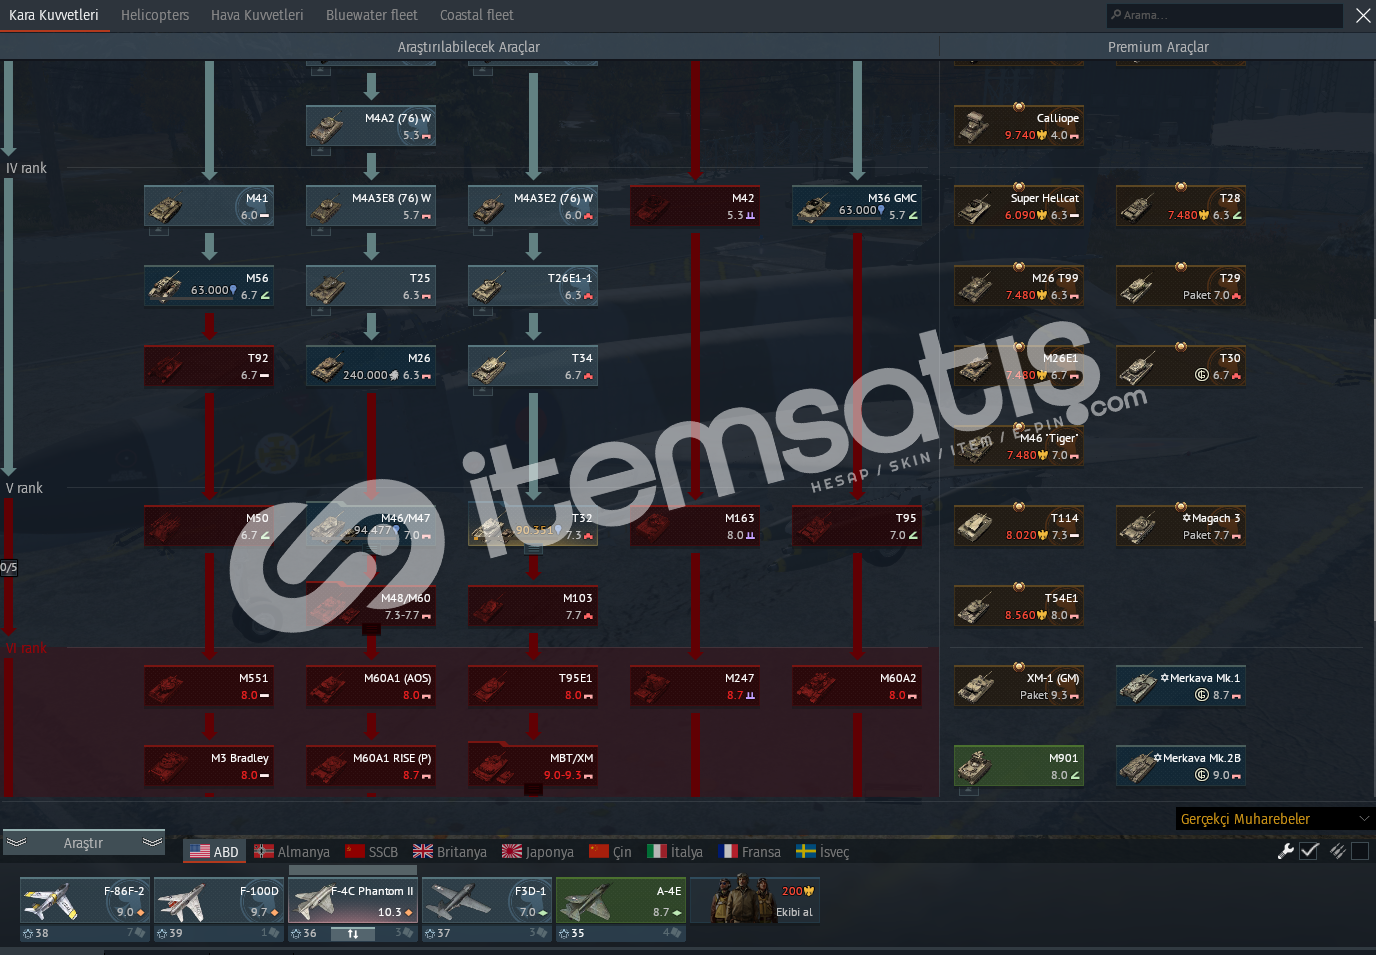The image size is (1376, 955).
Task: Click the ammunition icon beside the empty checkbox
Action: click(x=1337, y=851)
